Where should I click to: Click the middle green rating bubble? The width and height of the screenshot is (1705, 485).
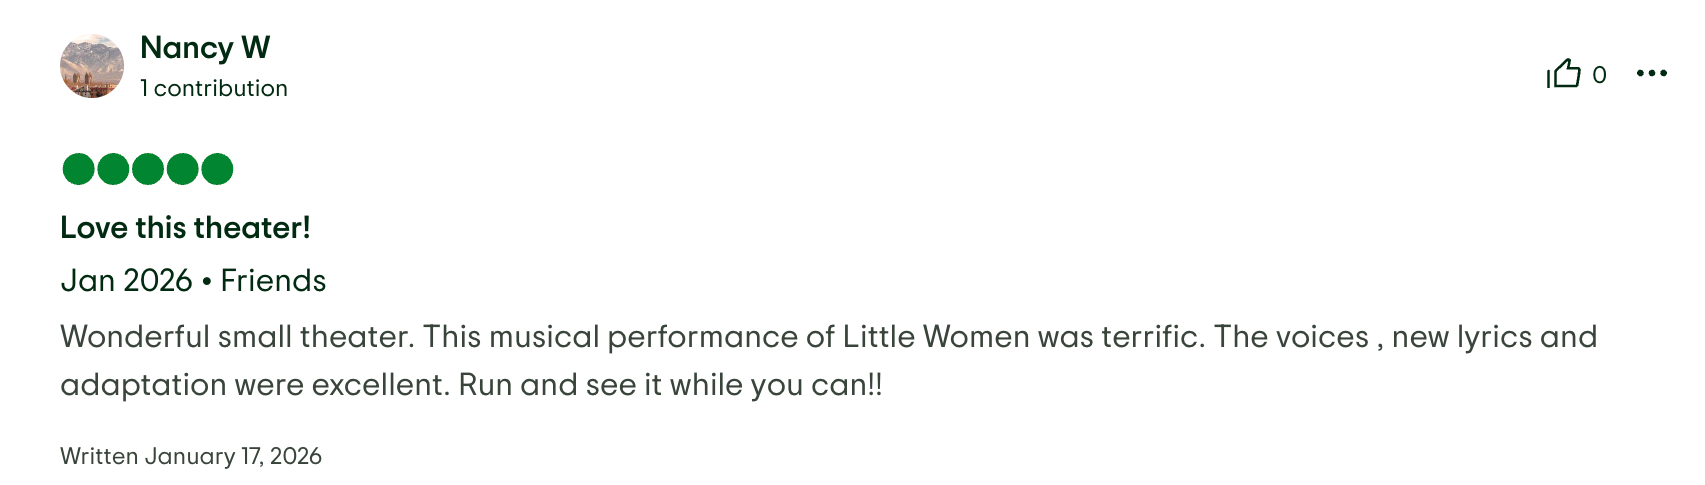coord(148,169)
